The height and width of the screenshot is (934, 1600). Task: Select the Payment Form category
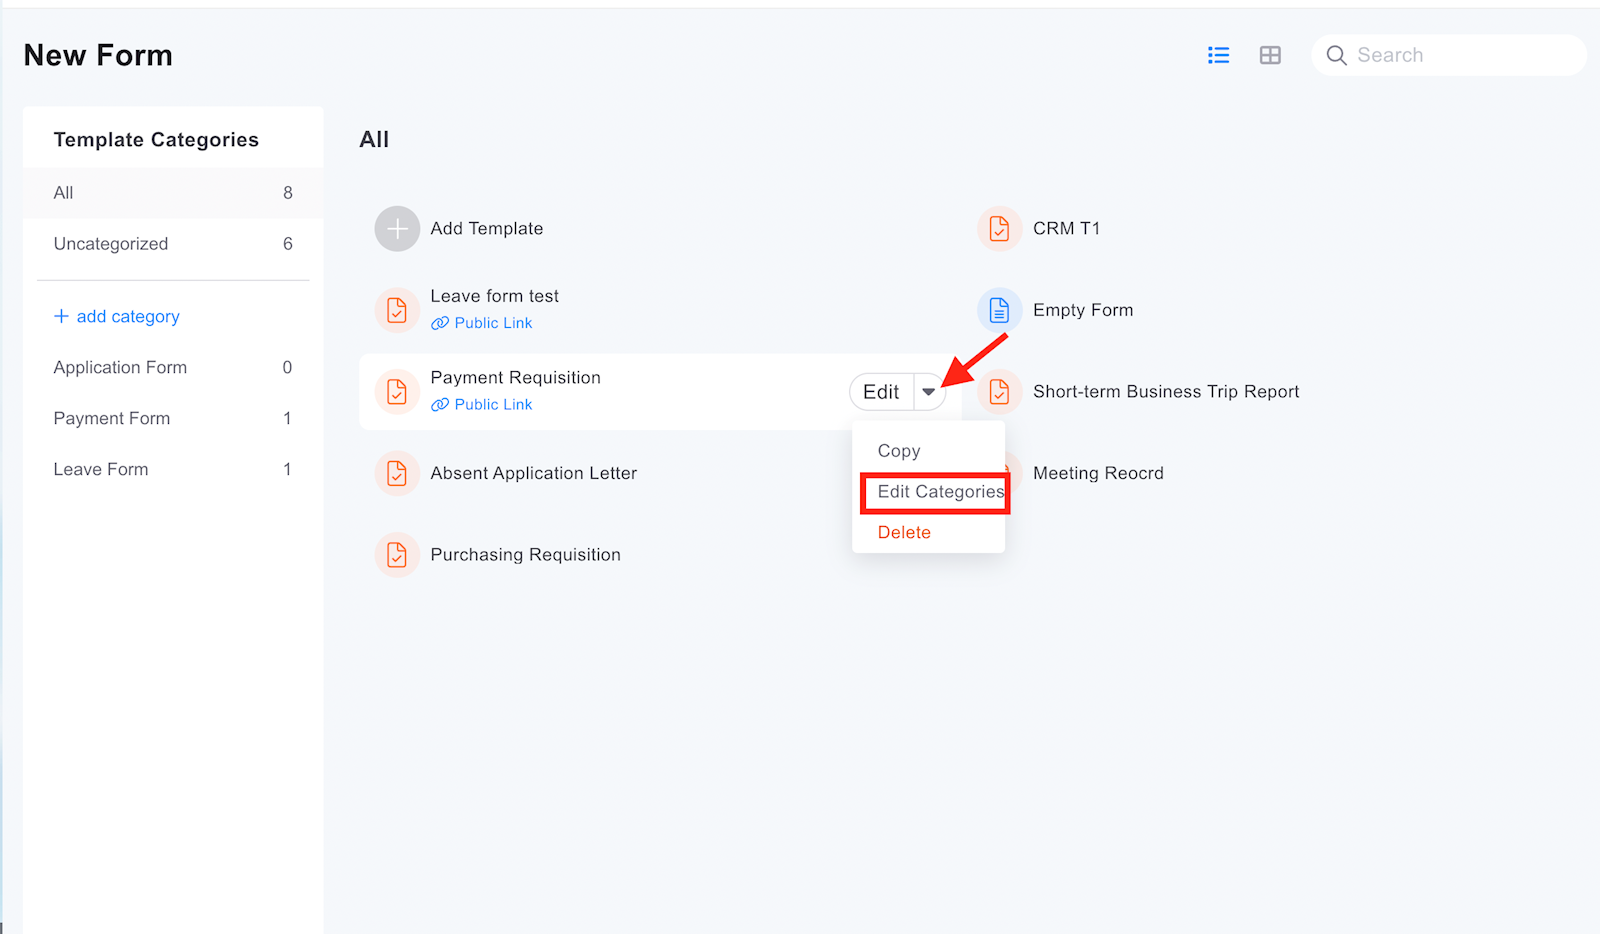point(112,418)
